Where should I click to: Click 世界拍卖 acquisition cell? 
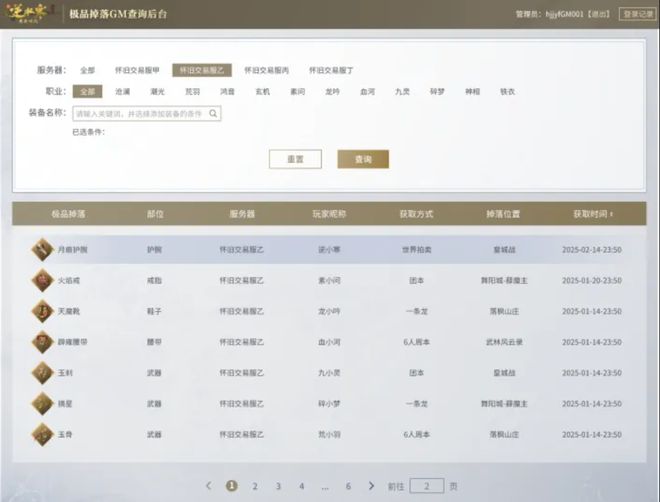pyautogui.click(x=416, y=250)
